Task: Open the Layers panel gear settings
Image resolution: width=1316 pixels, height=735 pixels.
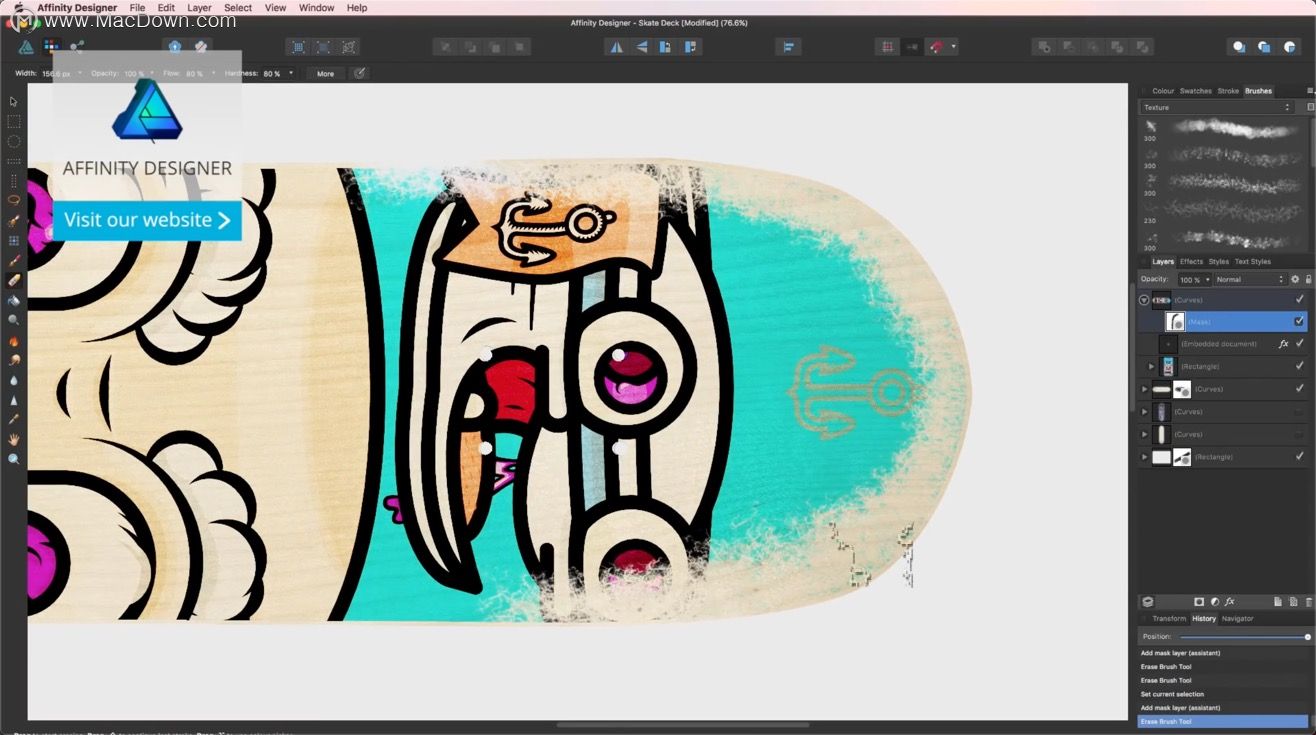Action: 1295,279
